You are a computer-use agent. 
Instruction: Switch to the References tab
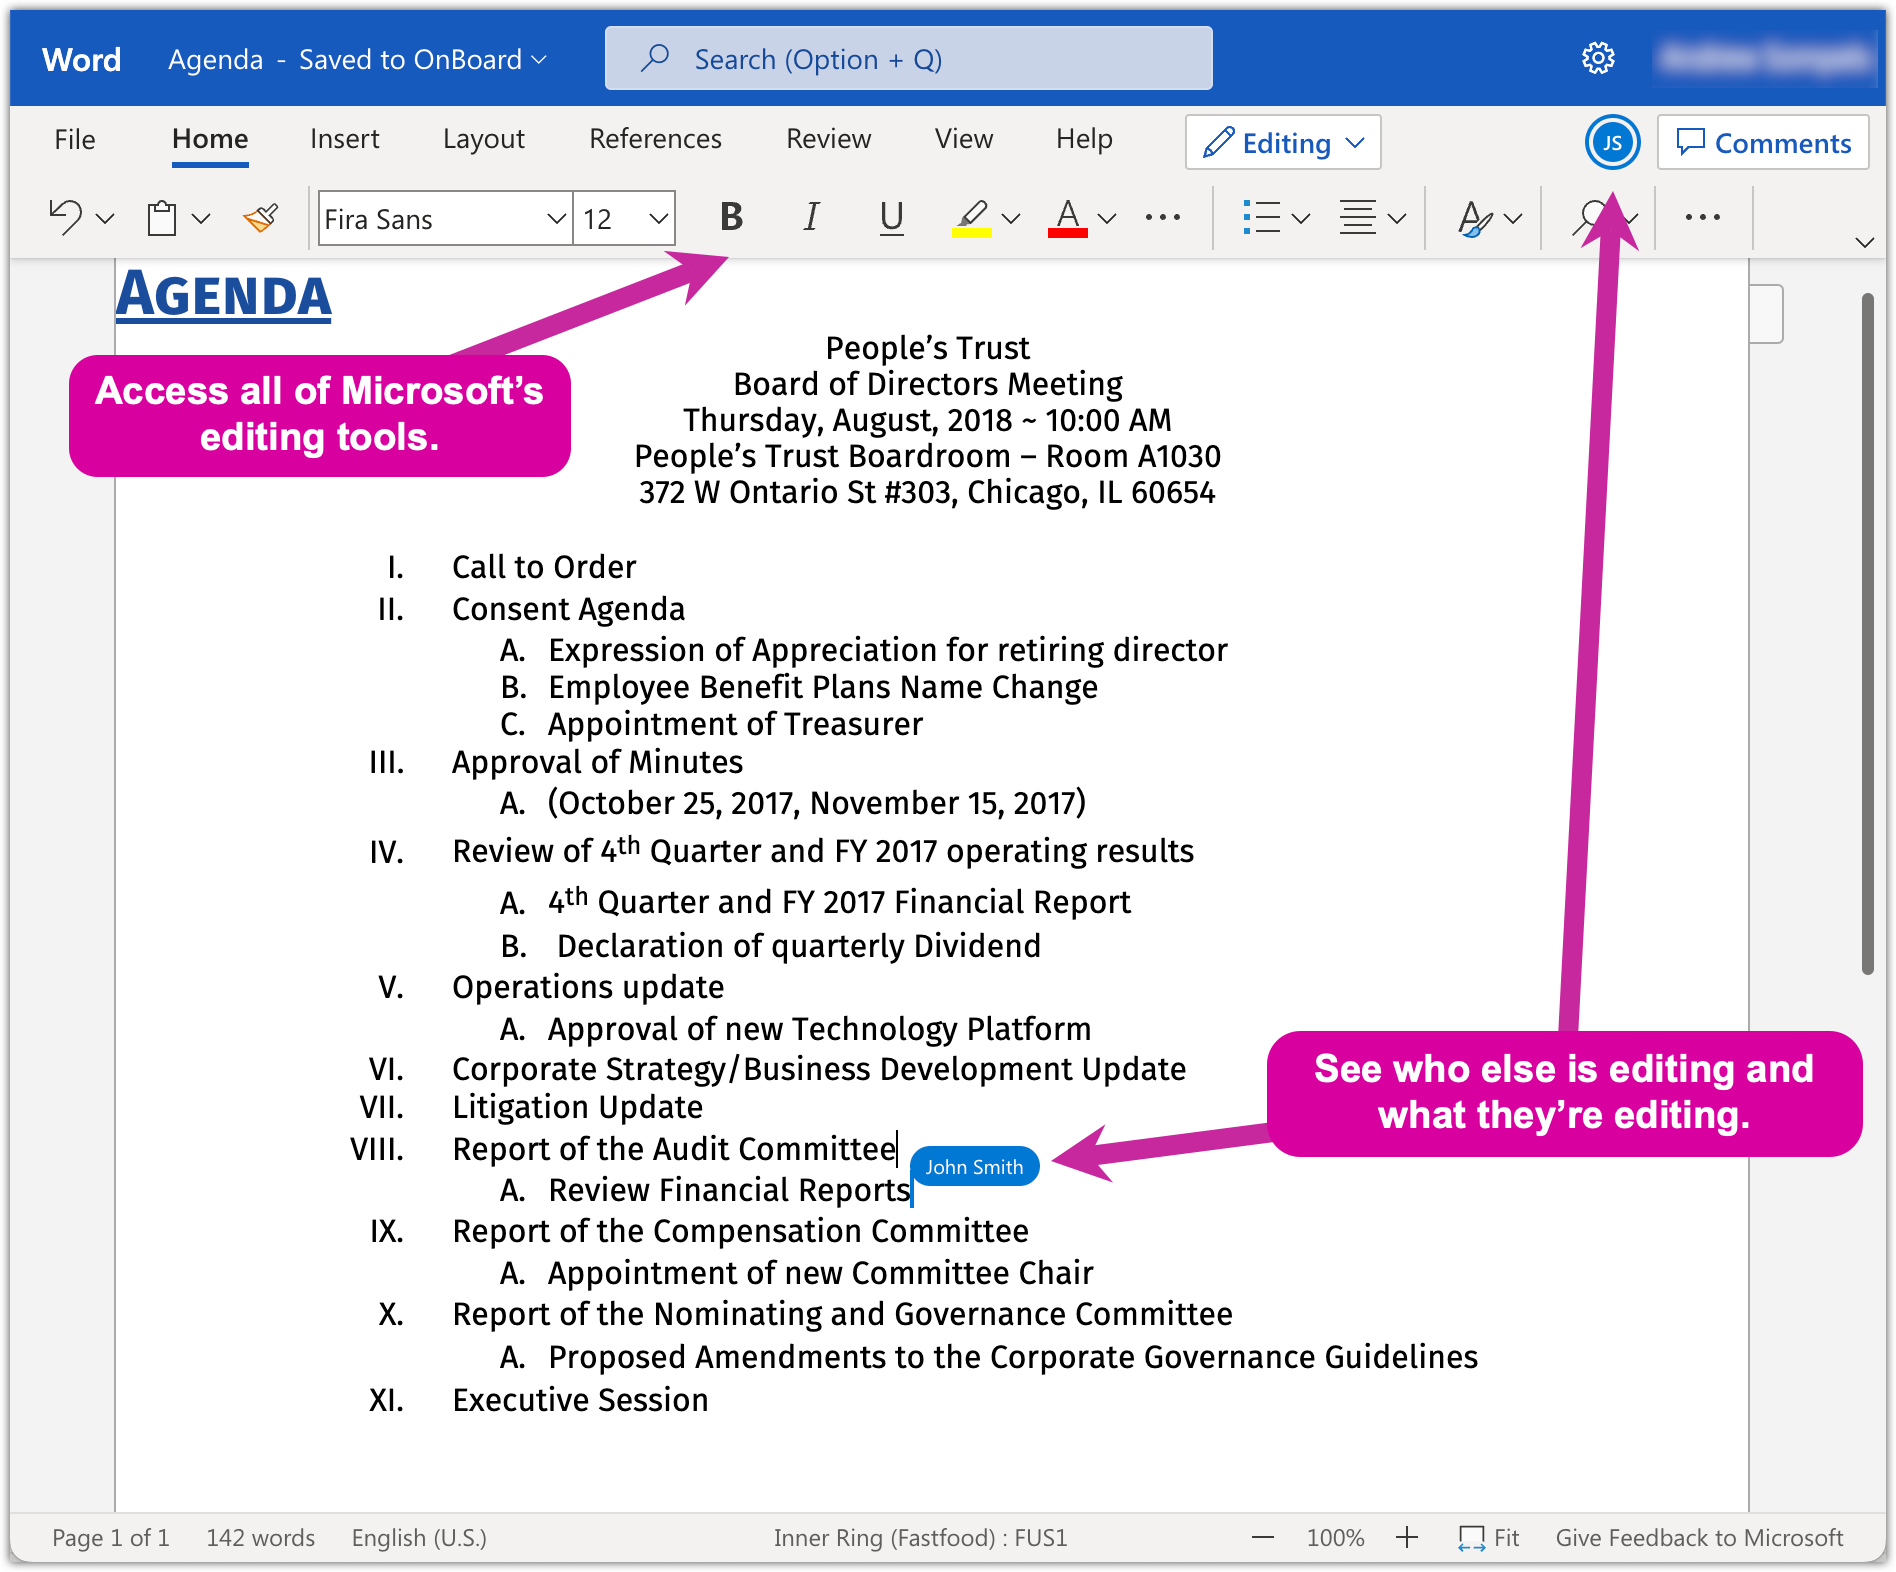point(655,139)
